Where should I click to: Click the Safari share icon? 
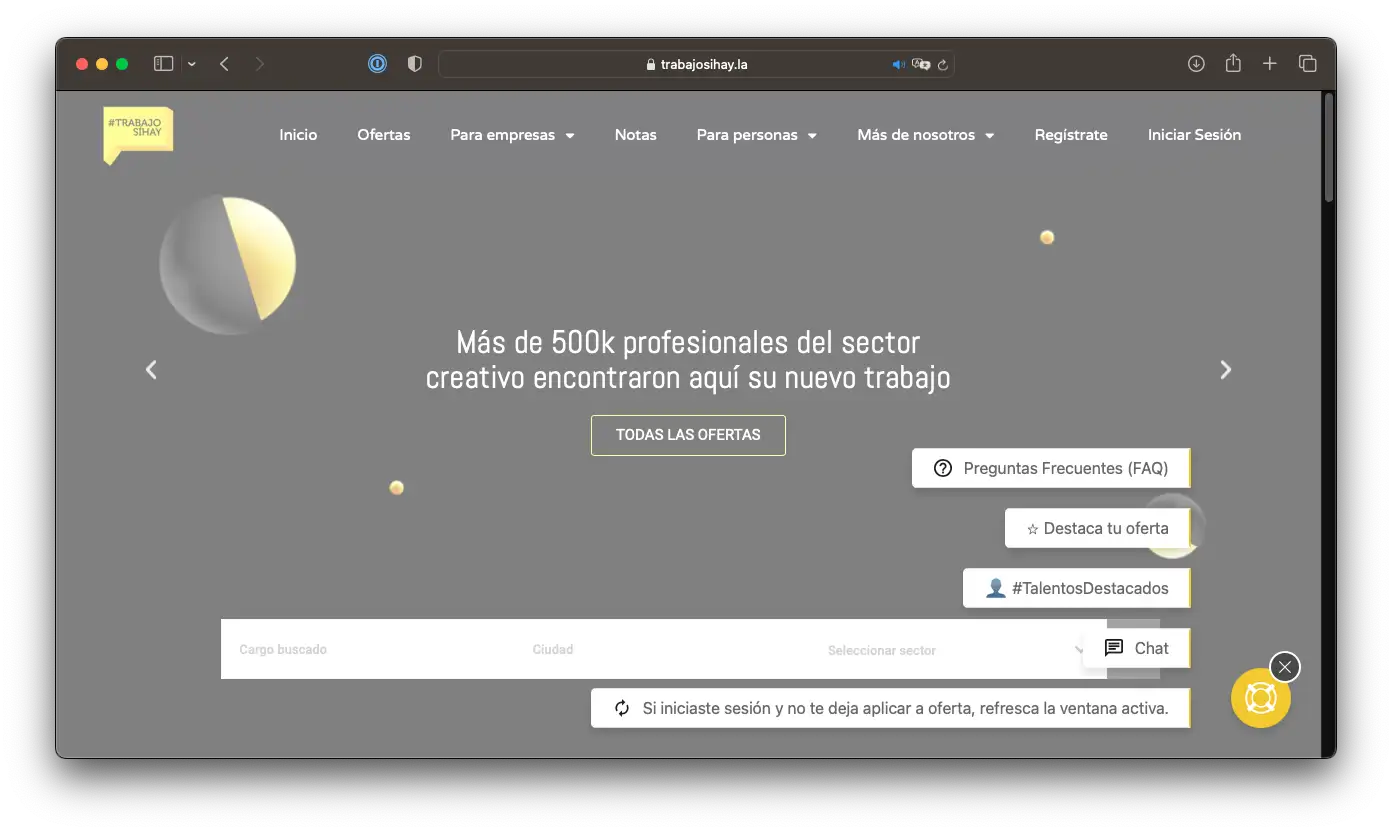pyautogui.click(x=1233, y=64)
